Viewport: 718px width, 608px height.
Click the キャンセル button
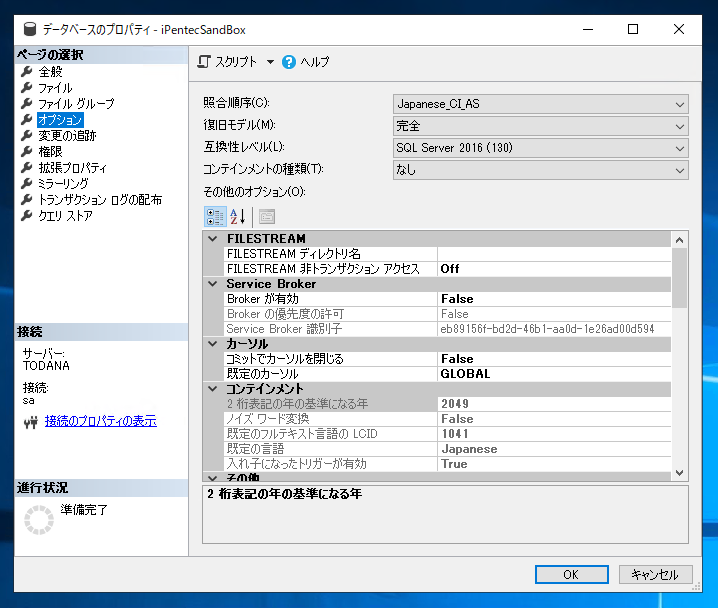655,575
